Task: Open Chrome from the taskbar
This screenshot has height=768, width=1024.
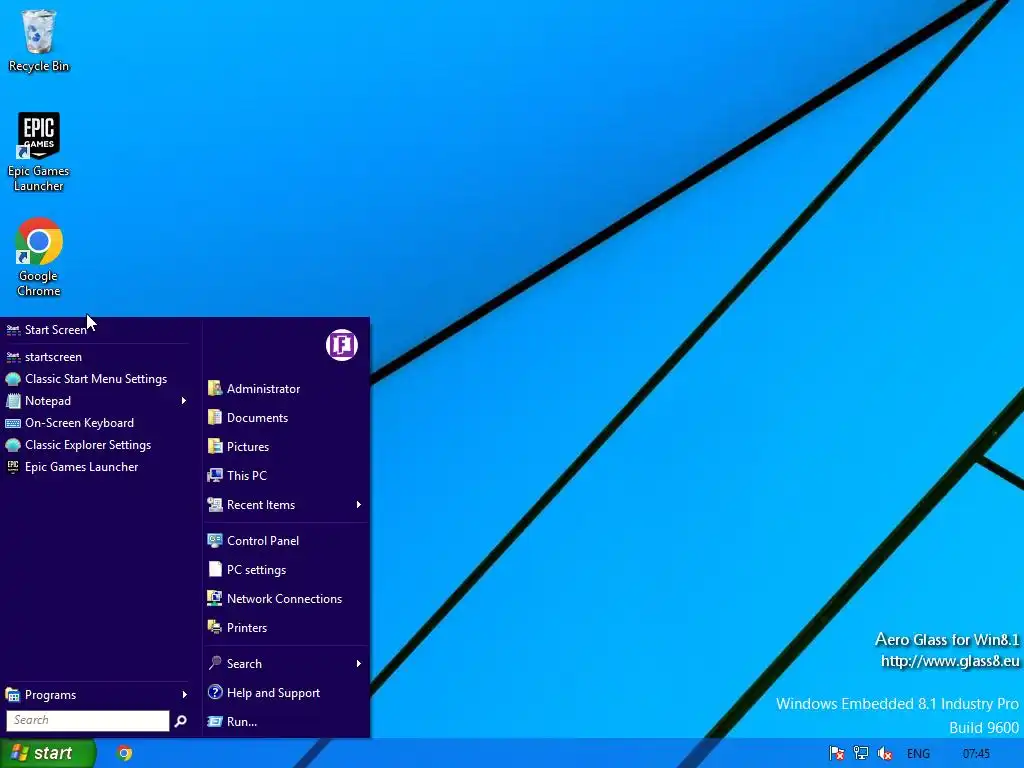Action: click(125, 754)
